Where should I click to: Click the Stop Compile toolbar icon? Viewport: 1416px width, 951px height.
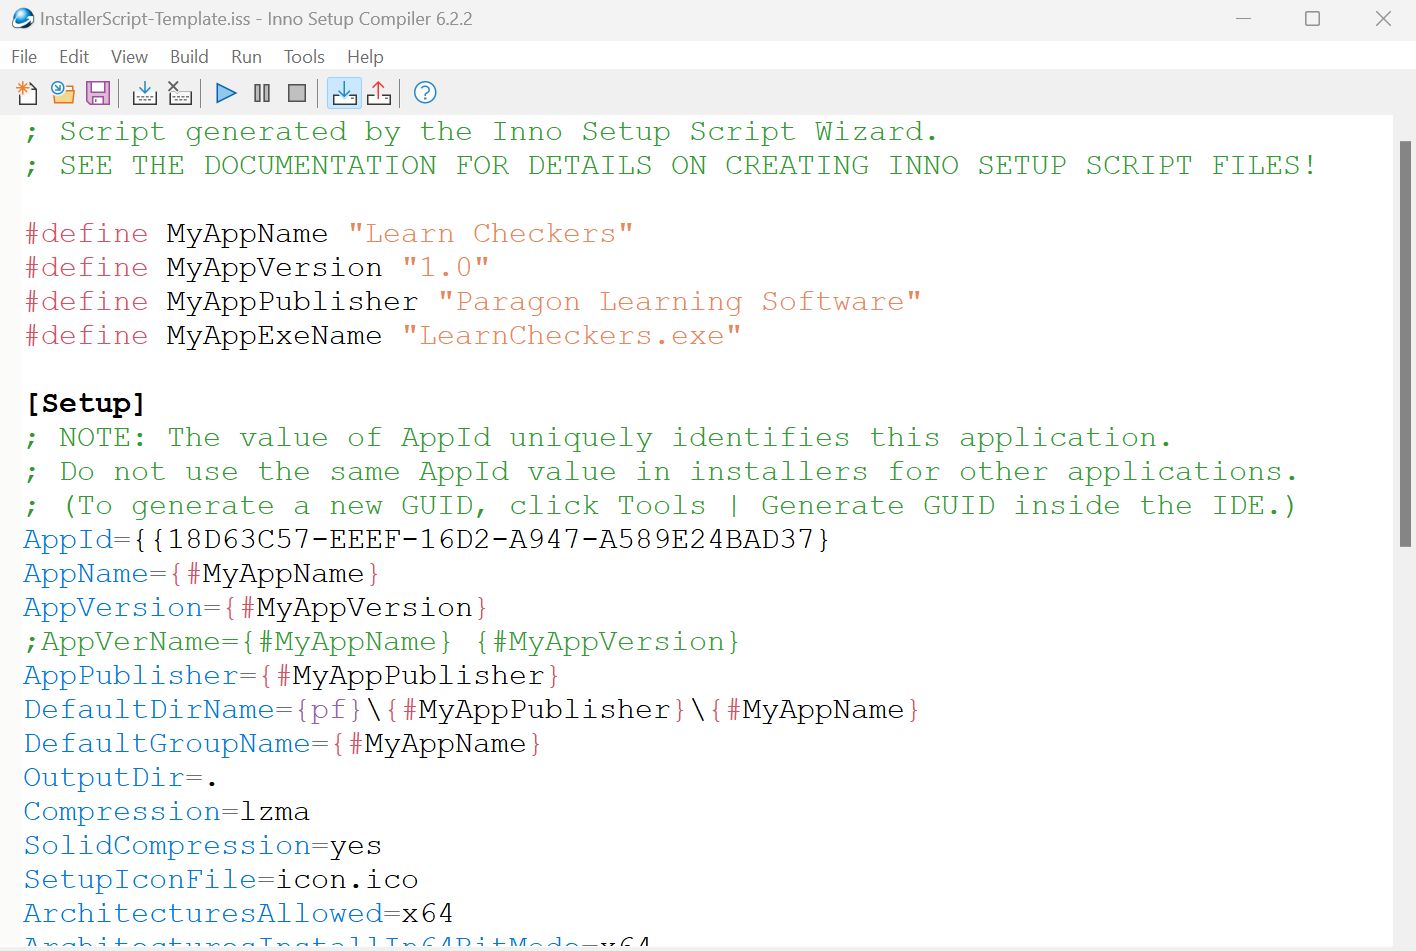point(180,93)
